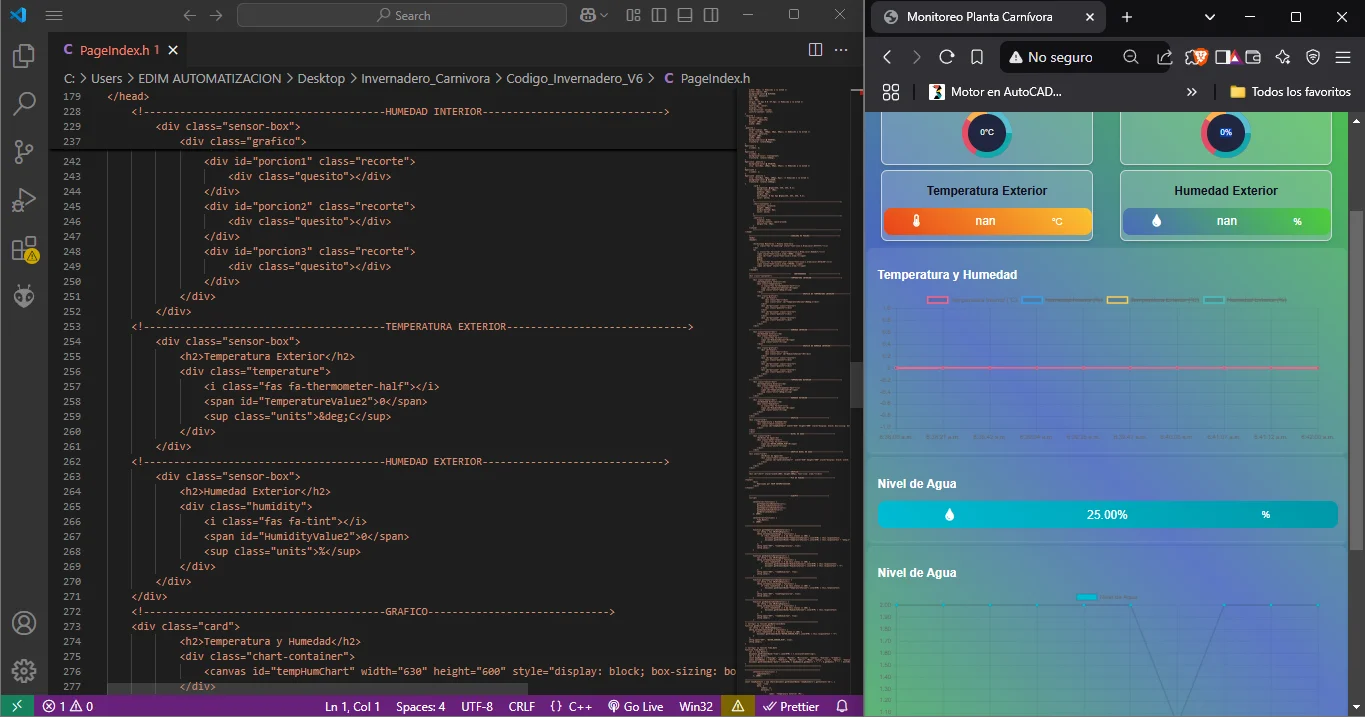Toggle the split editor layout icon
Viewport: 1365px width, 717px height.
(816, 50)
